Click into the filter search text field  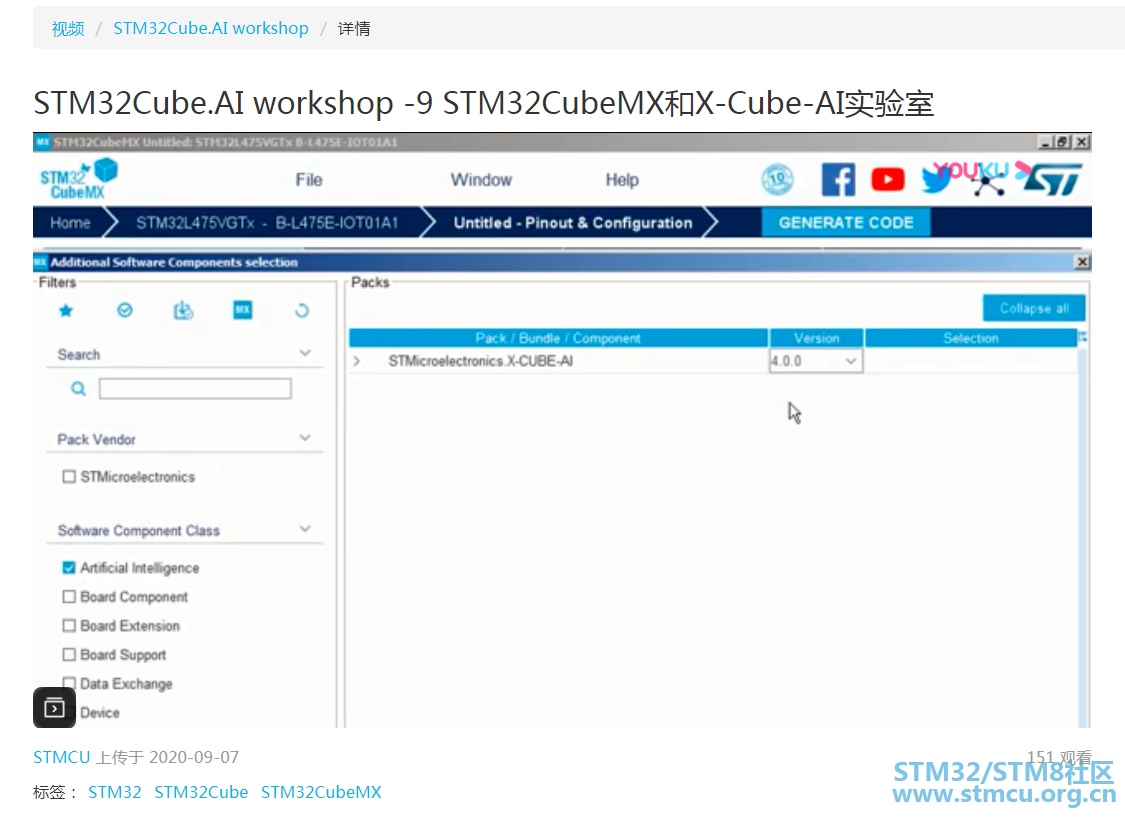(x=195, y=389)
